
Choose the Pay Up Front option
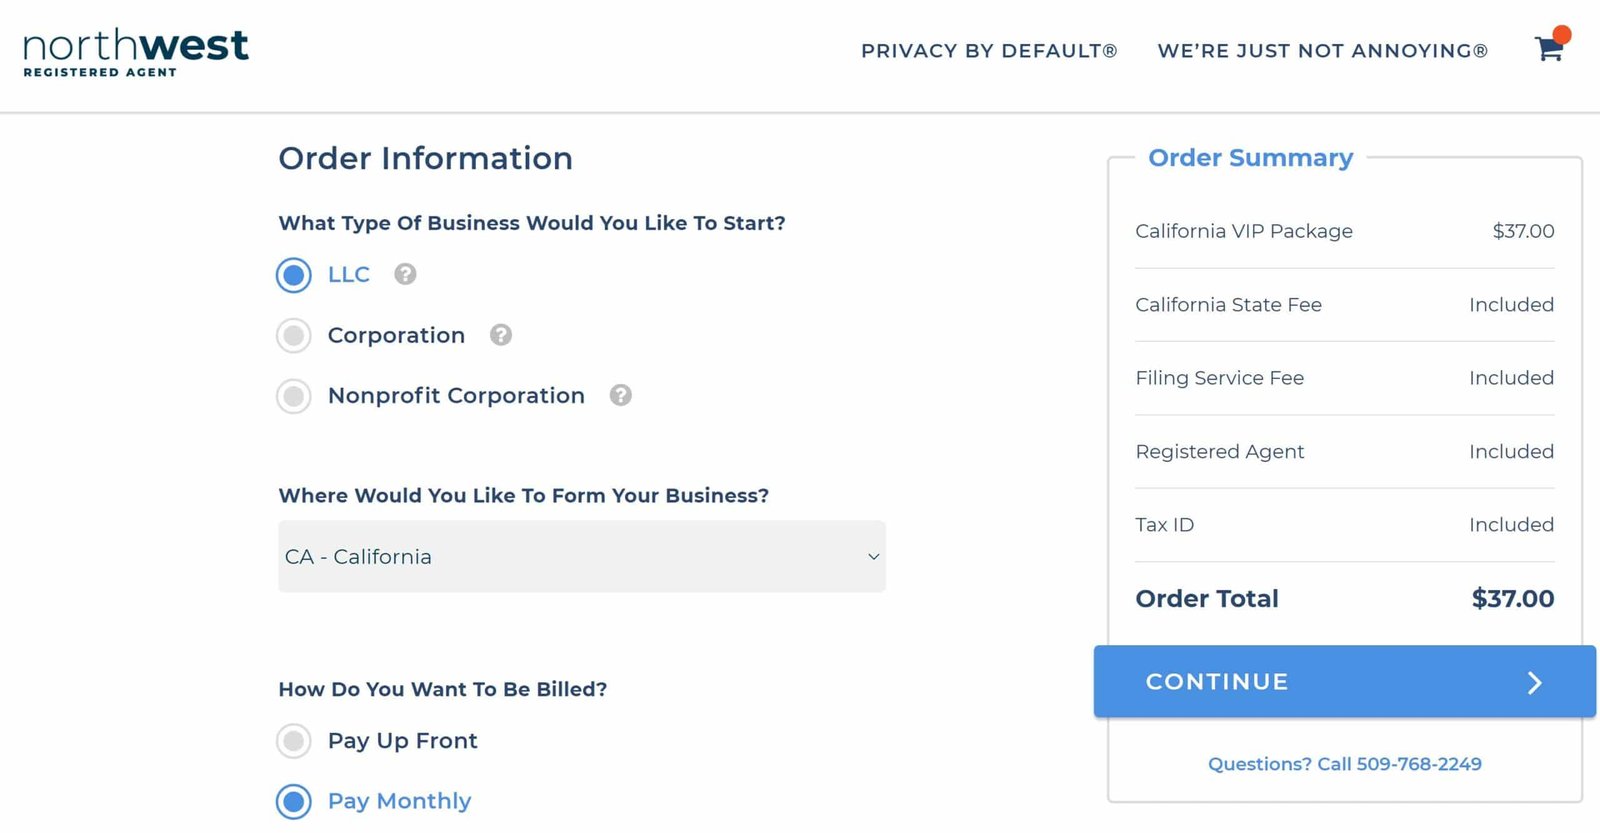294,741
